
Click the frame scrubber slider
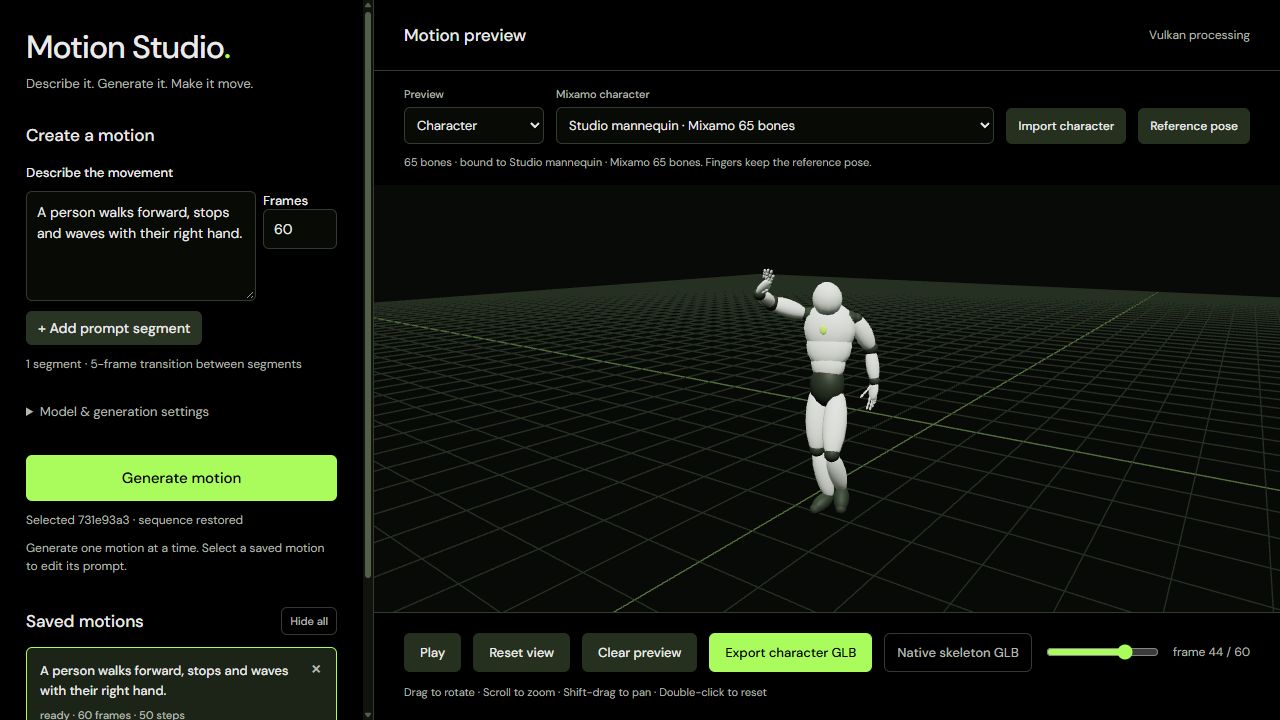1102,652
